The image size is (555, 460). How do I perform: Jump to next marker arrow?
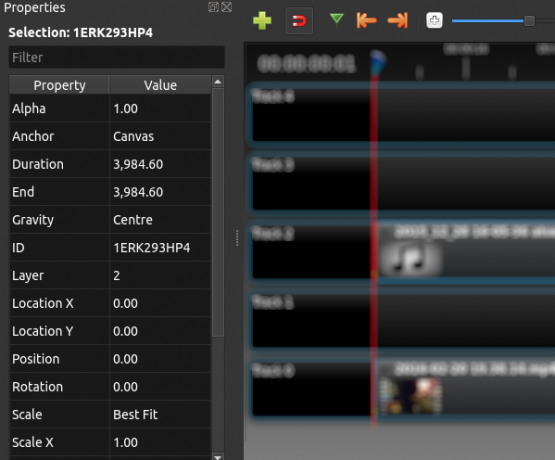tap(398, 21)
